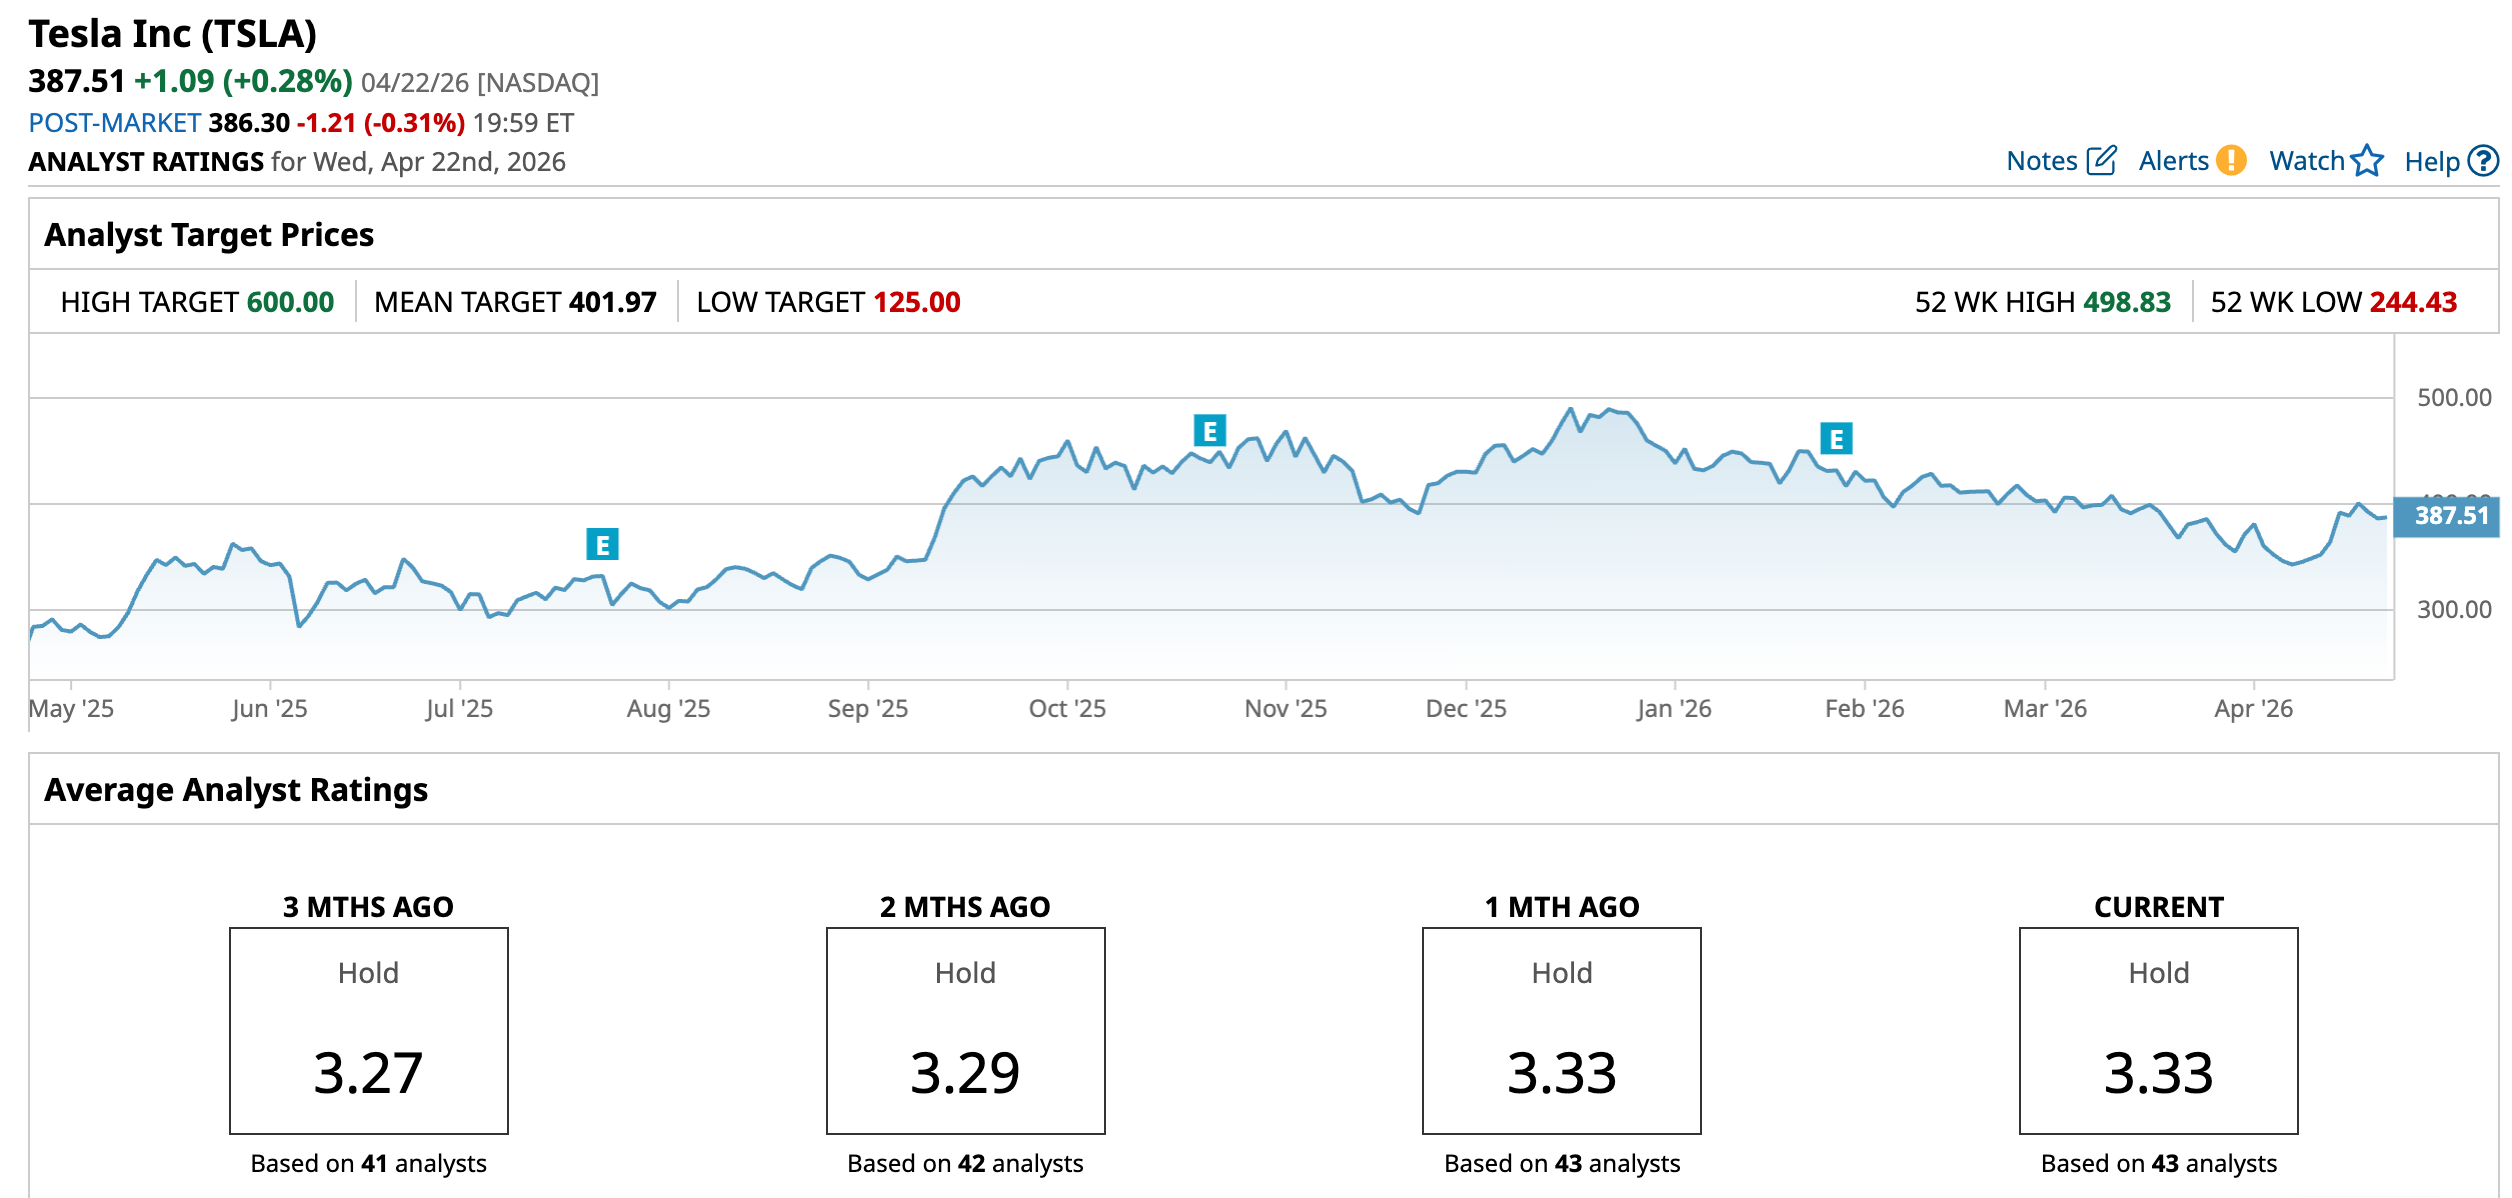Click the earnings E marker near August '25
Viewport: 2512px width, 1198px height.
coord(602,545)
